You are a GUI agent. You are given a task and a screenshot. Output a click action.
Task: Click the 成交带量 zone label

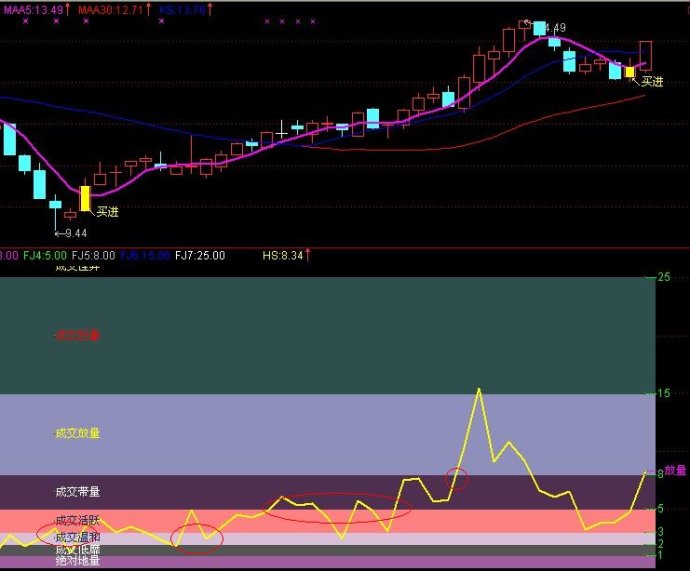pyautogui.click(x=77, y=492)
